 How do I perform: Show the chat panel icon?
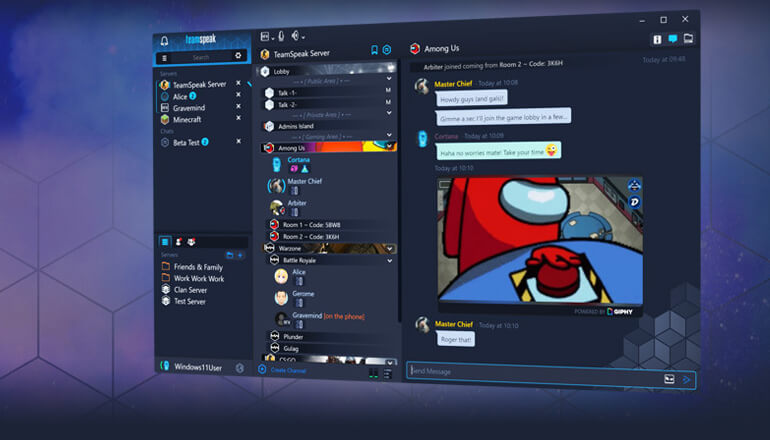click(x=673, y=38)
